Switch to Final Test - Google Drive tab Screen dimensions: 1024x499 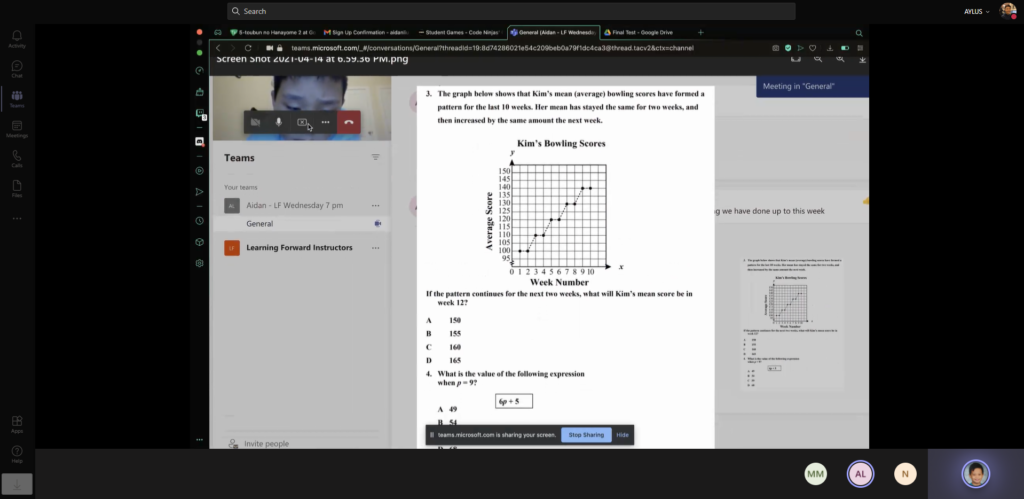click(640, 33)
